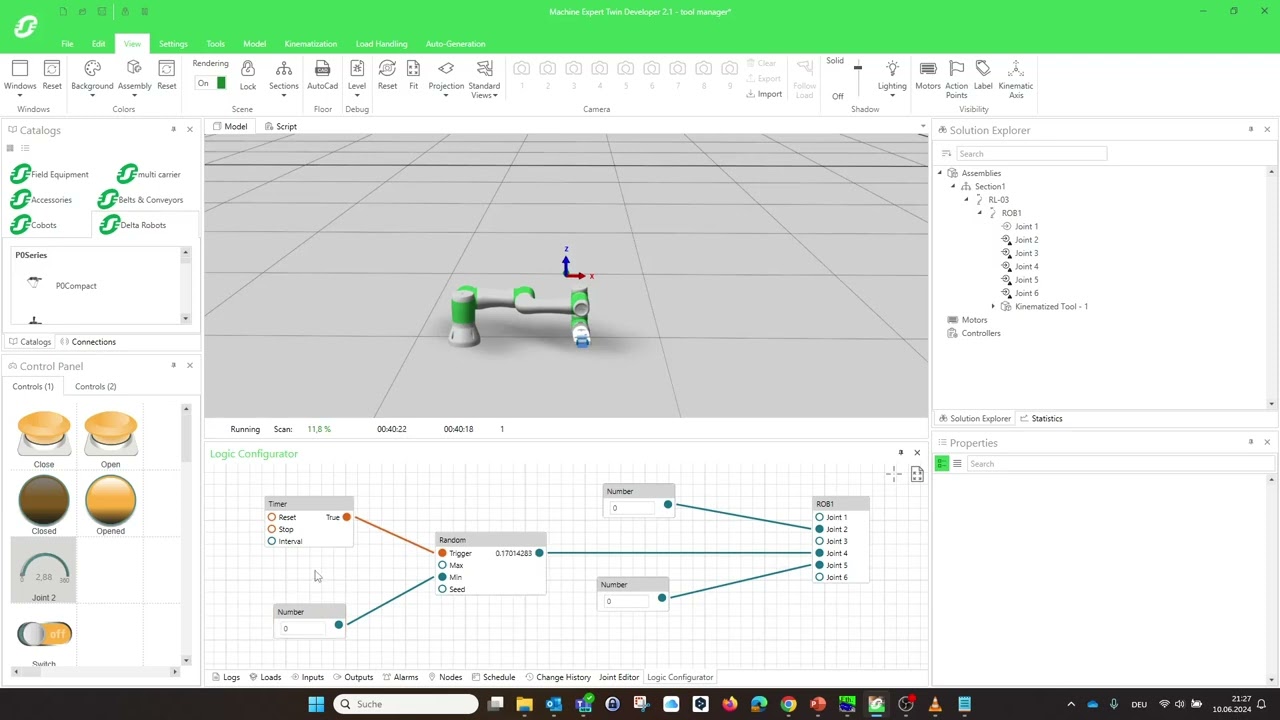This screenshot has height=720, width=1280.
Task: Reset the camera view
Action: 387,75
